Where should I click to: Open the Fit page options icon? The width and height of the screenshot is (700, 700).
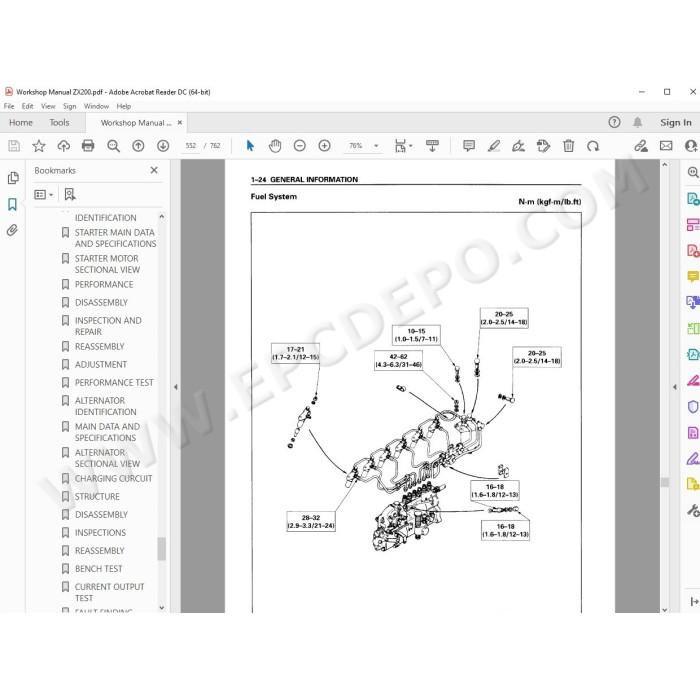point(400,146)
